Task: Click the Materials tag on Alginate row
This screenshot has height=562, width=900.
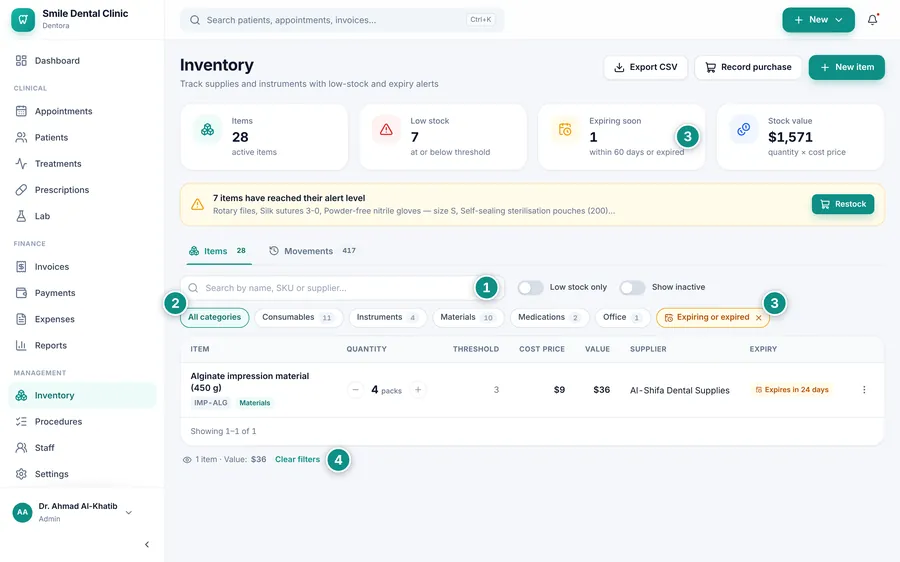Action: tap(254, 403)
